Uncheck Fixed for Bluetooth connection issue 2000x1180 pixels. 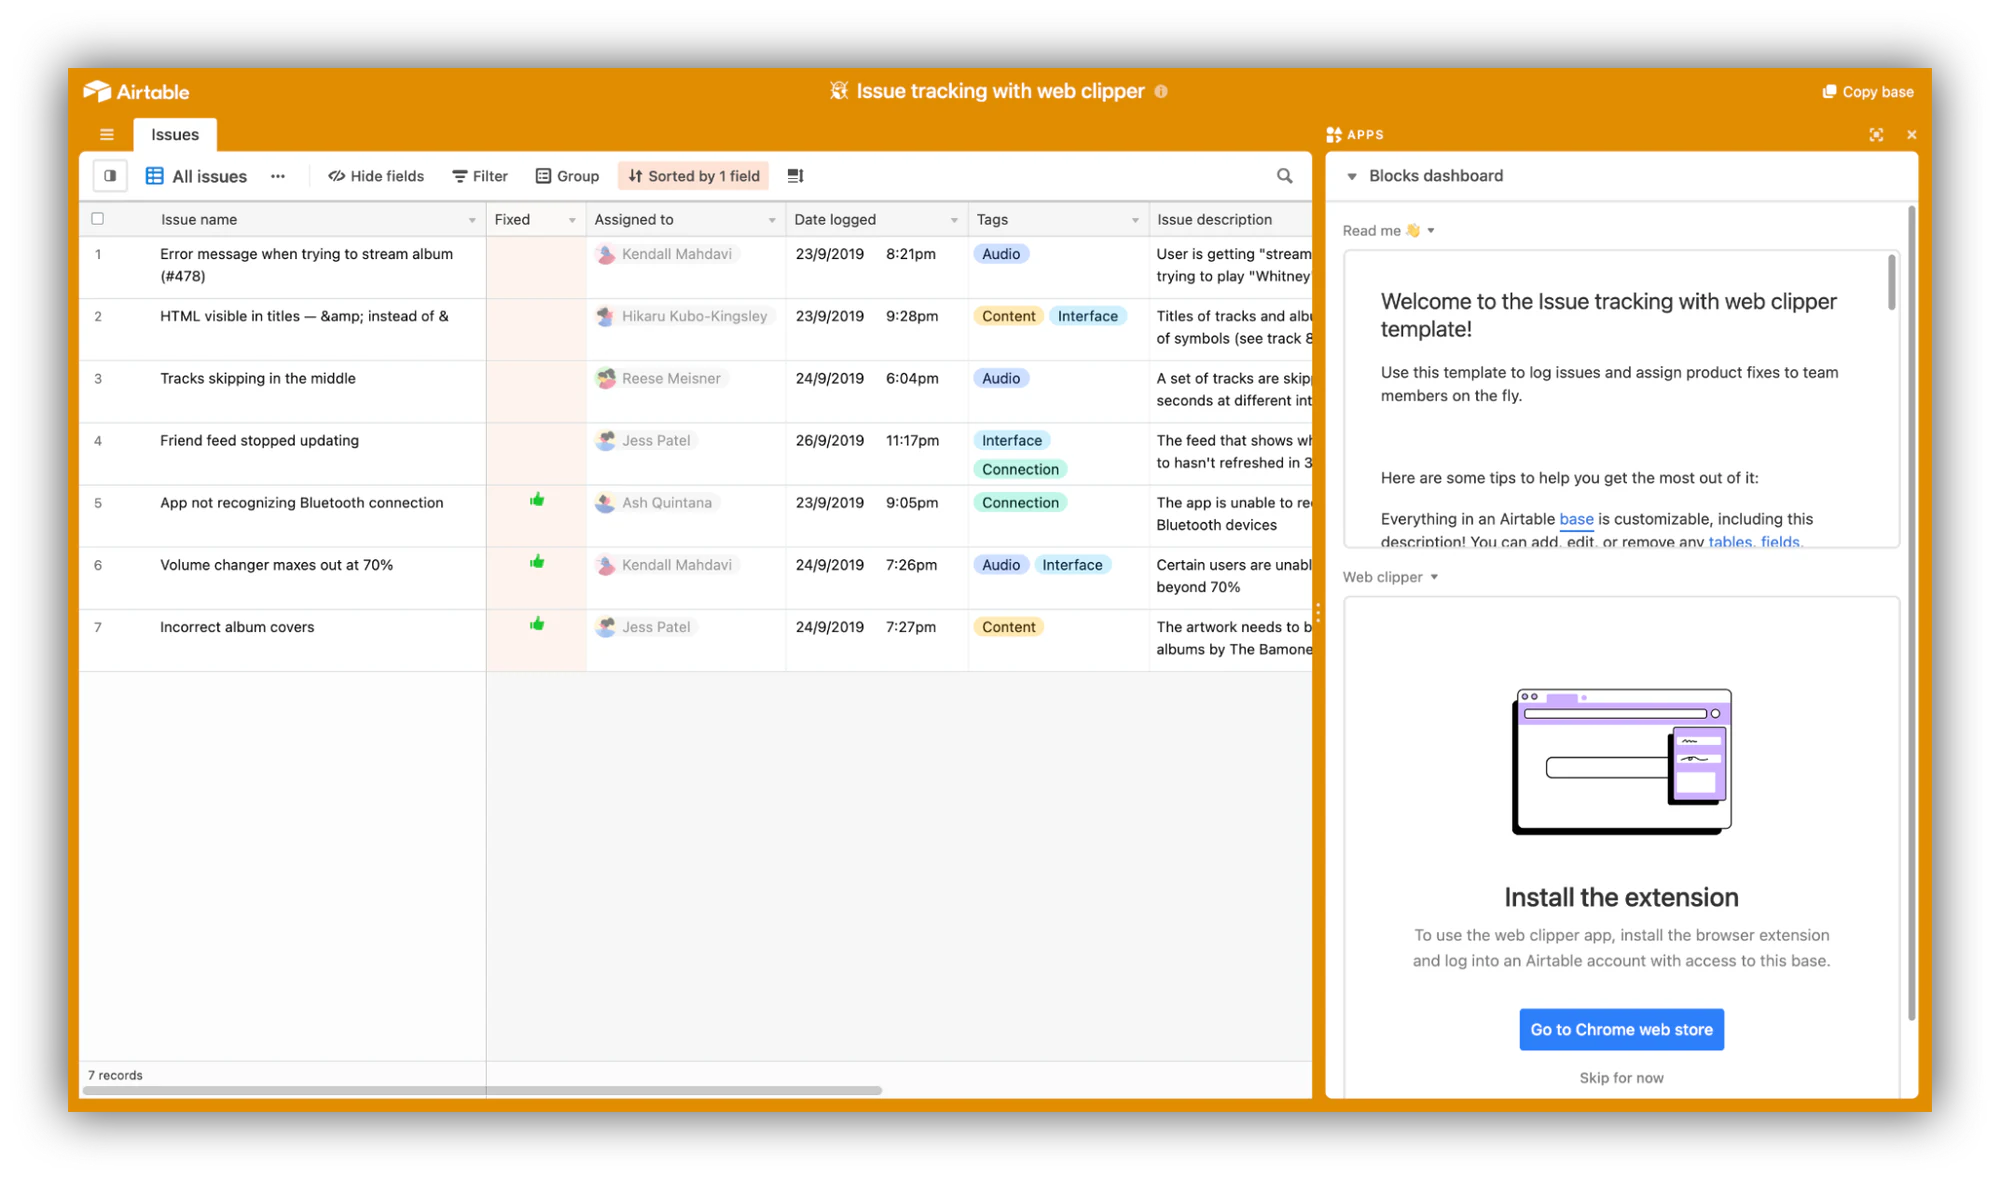pyautogui.click(x=537, y=500)
